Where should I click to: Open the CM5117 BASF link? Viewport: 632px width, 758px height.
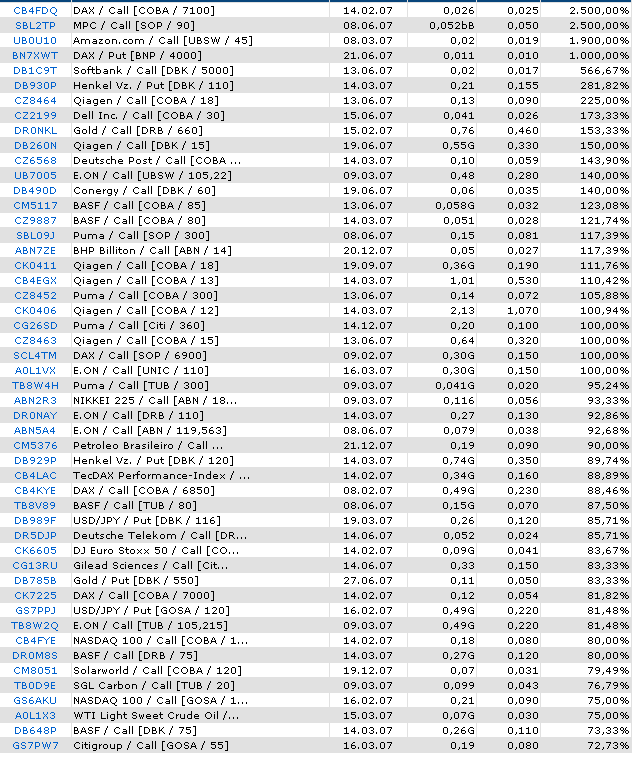[x=35, y=205]
